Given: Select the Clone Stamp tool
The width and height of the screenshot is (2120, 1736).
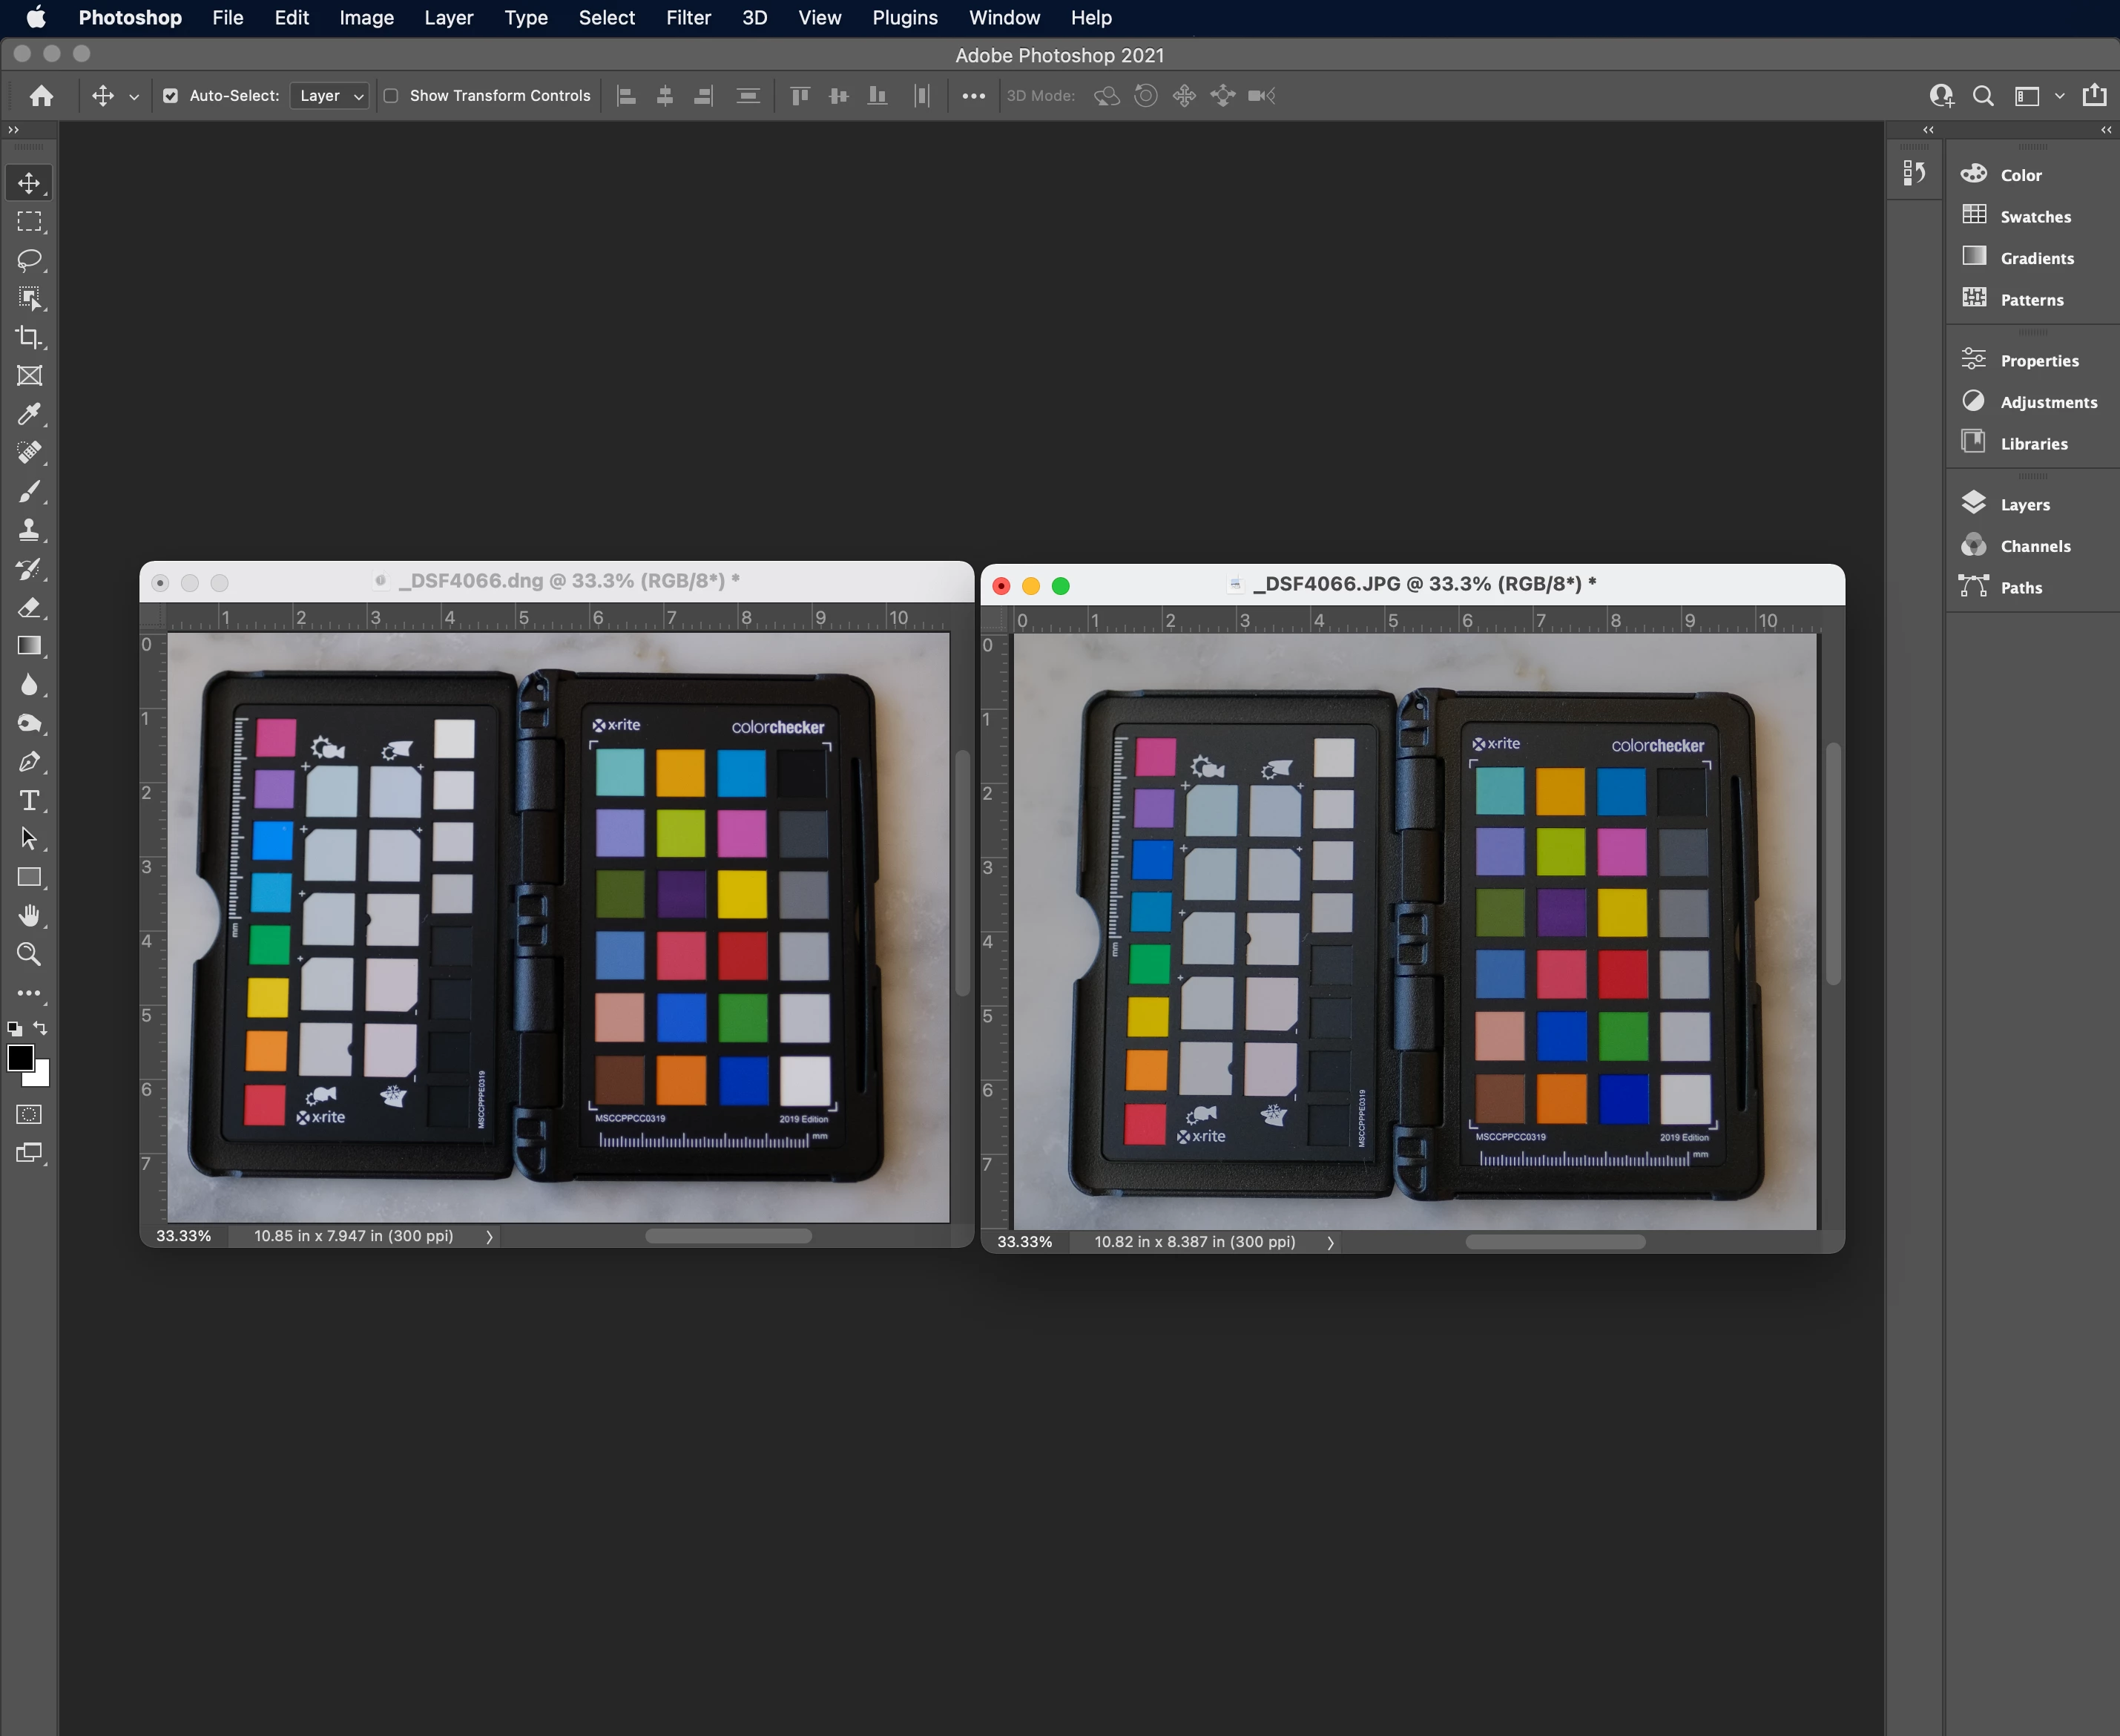Looking at the screenshot, I should (x=29, y=530).
